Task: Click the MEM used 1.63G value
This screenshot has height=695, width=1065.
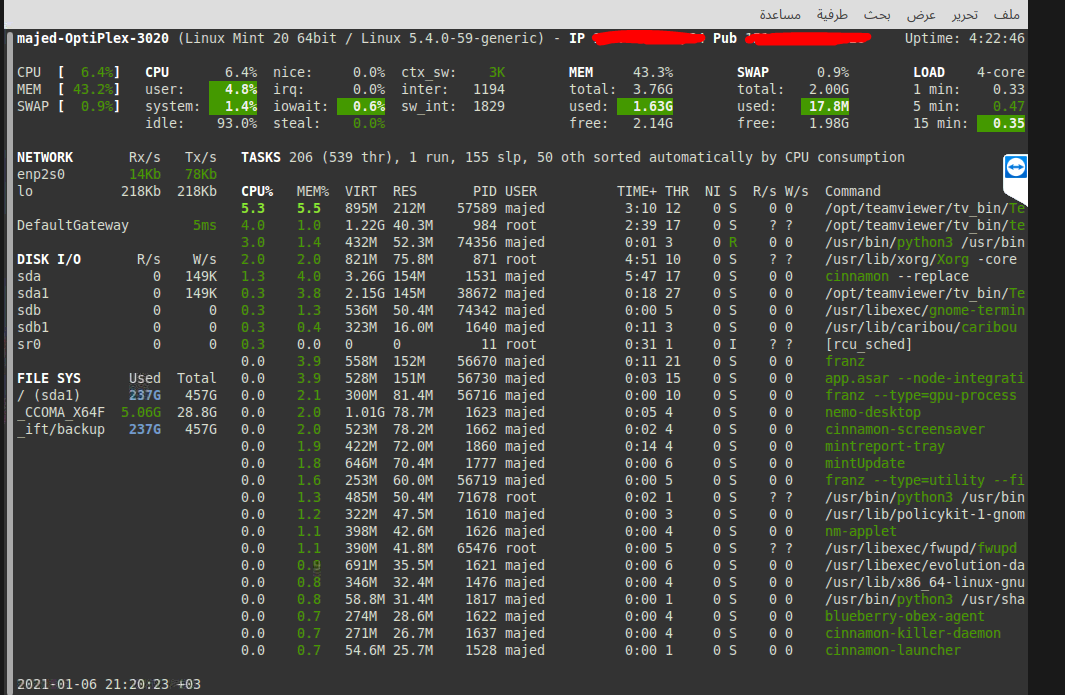Action: click(645, 107)
